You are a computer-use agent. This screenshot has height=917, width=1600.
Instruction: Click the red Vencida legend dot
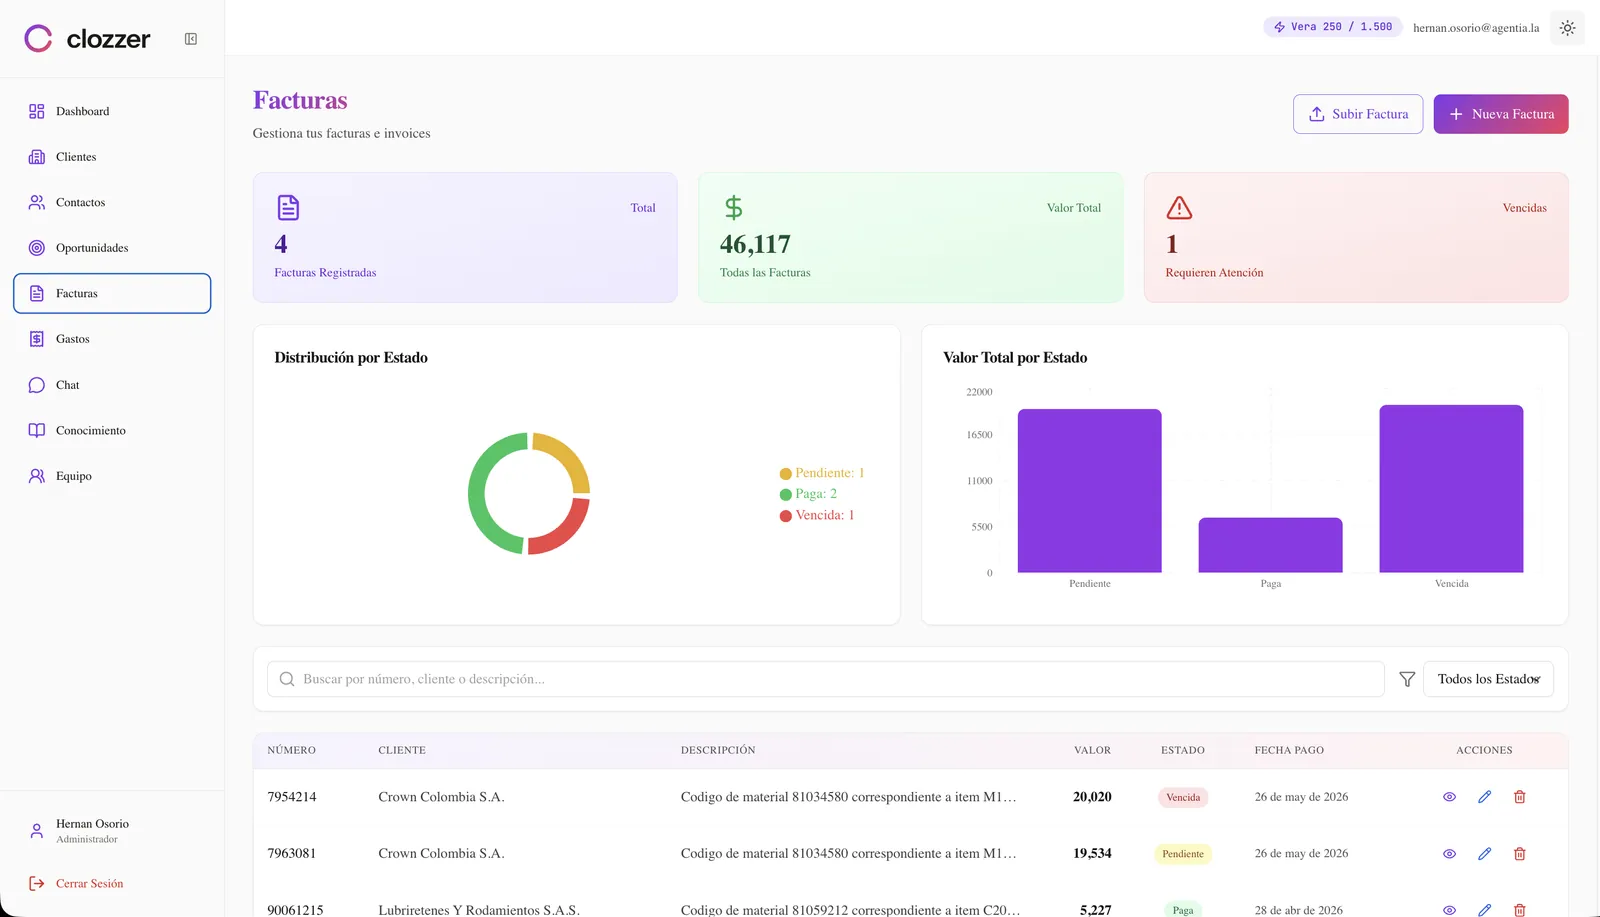(x=786, y=516)
